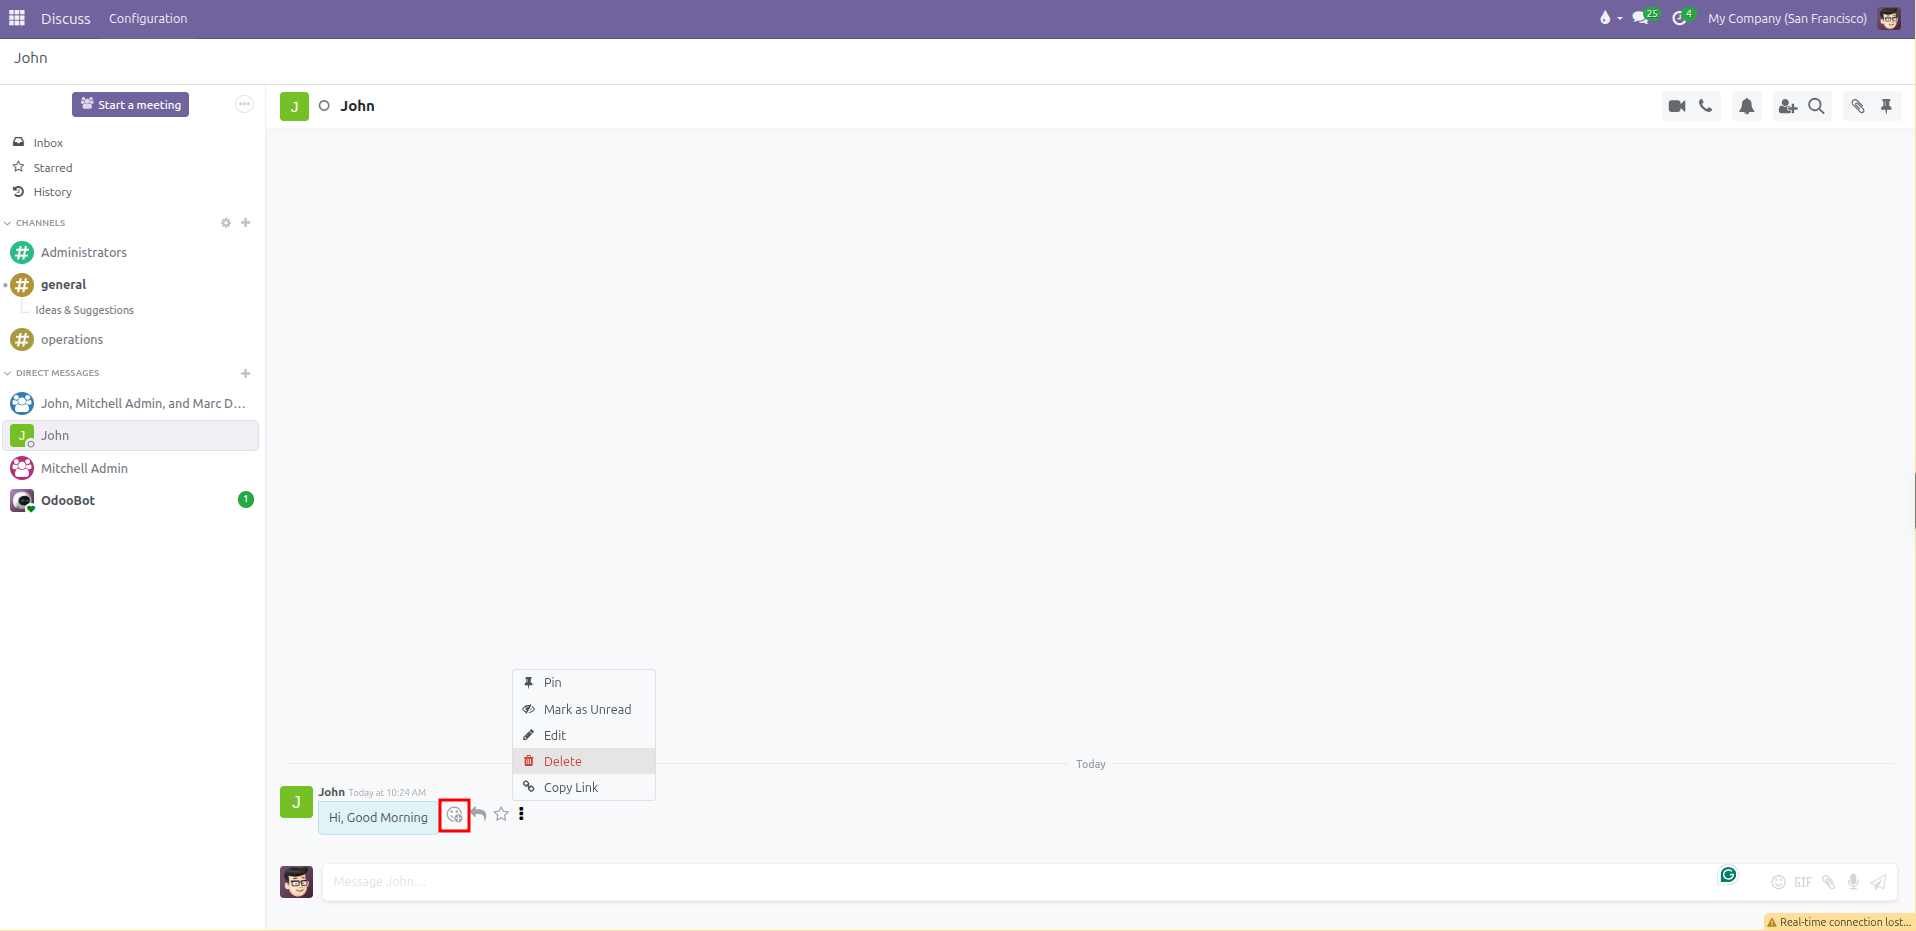Viewport: 1916px width, 931px height.
Task: Click Start a meeting button
Action: (x=130, y=104)
